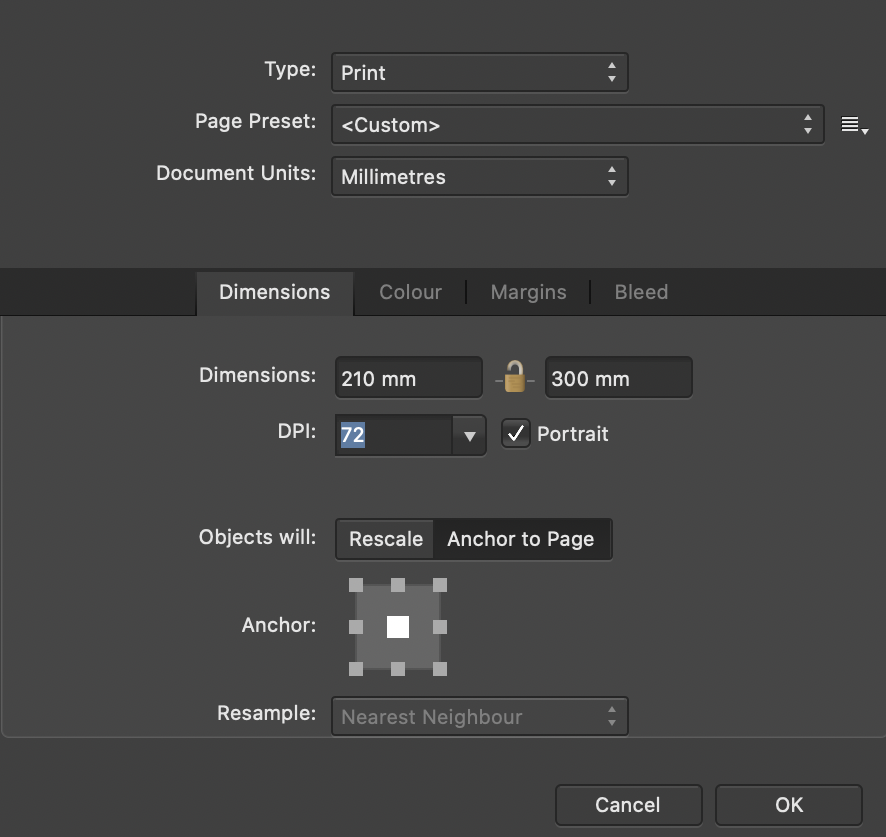Select Rescale for objects
Screen dimensions: 886x837
pyautogui.click(x=385, y=539)
